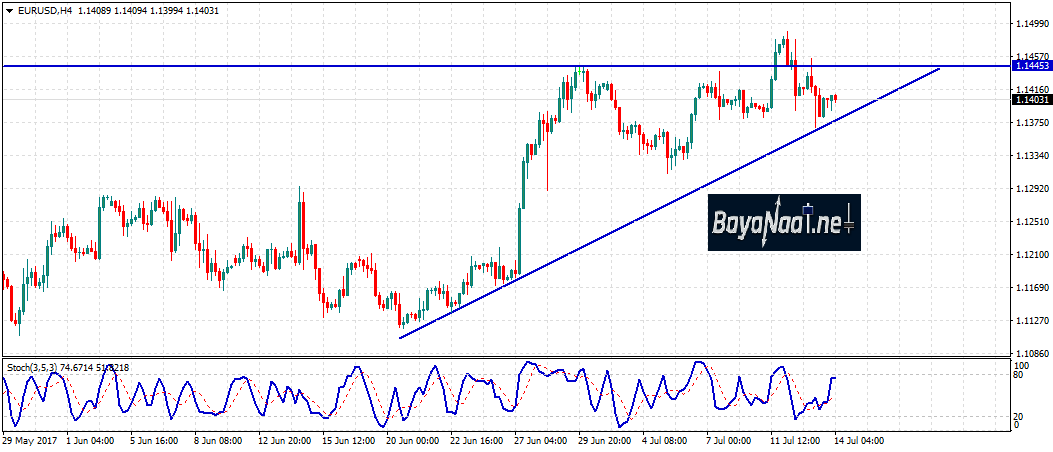1053x452 pixels.
Task: Click the 1.14453 blue price label
Action: coord(1030,66)
